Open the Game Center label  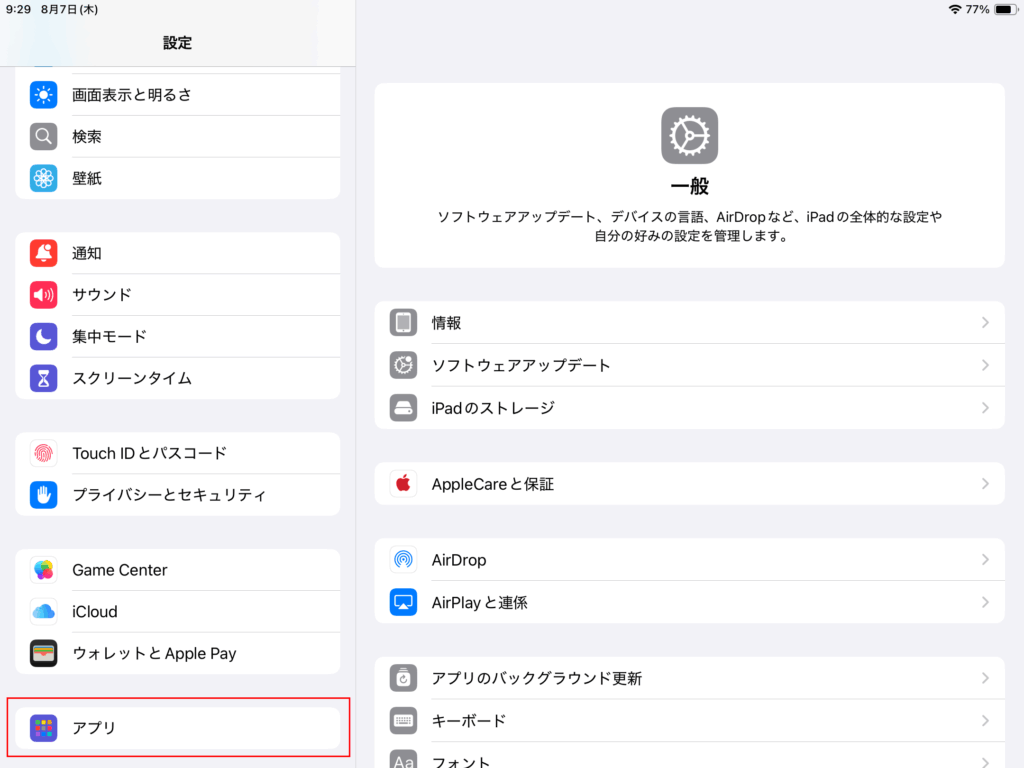(120, 570)
